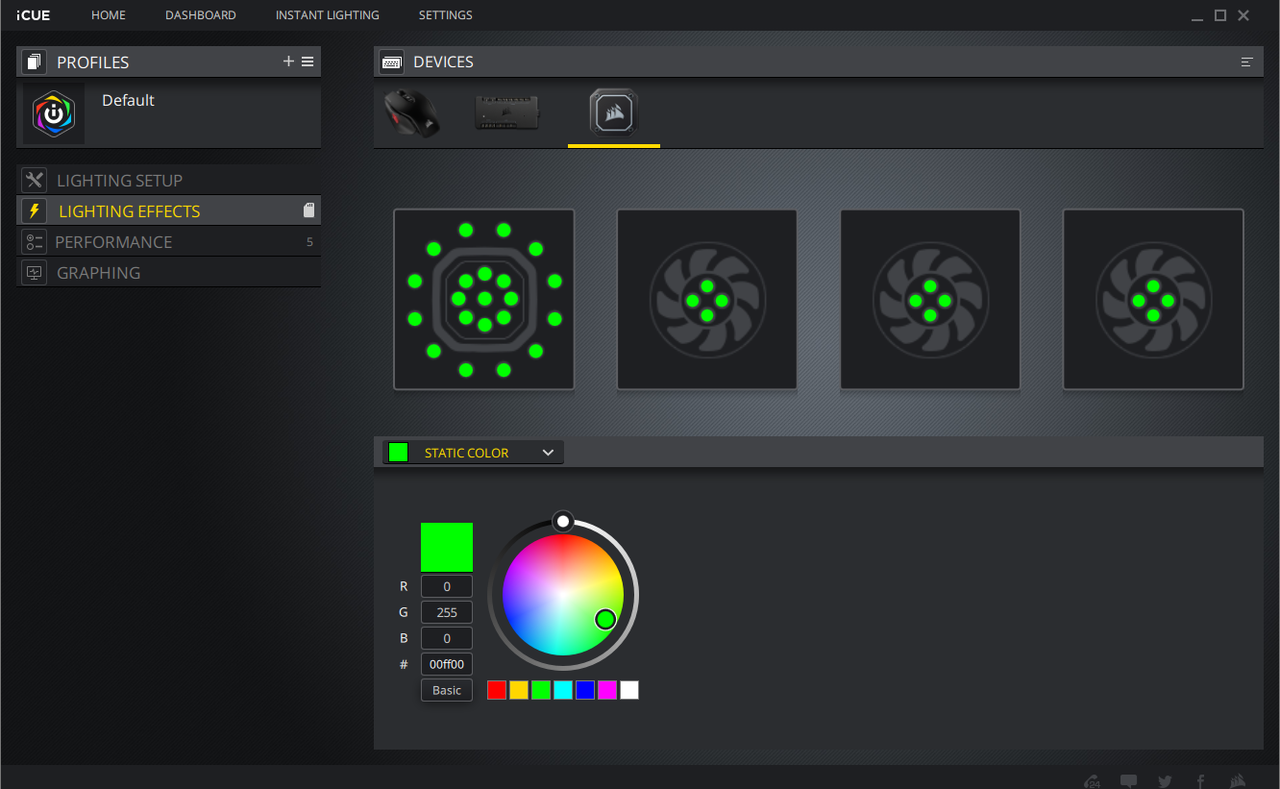Click the Profiles panel icon
Image resolution: width=1280 pixels, height=789 pixels.
[x=35, y=62]
